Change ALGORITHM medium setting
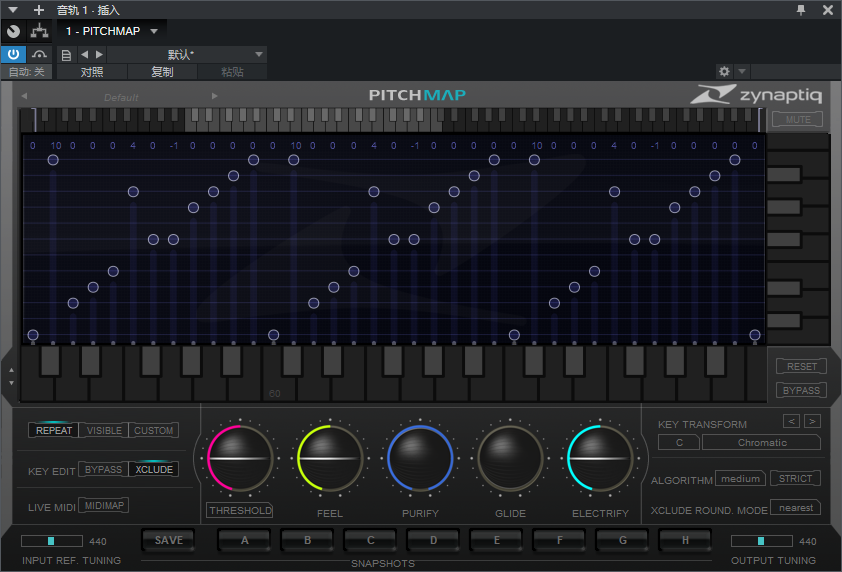 (741, 478)
